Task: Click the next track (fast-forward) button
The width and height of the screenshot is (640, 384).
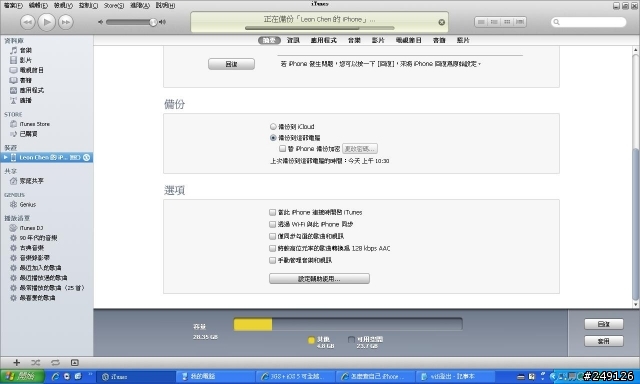Action: coord(66,22)
